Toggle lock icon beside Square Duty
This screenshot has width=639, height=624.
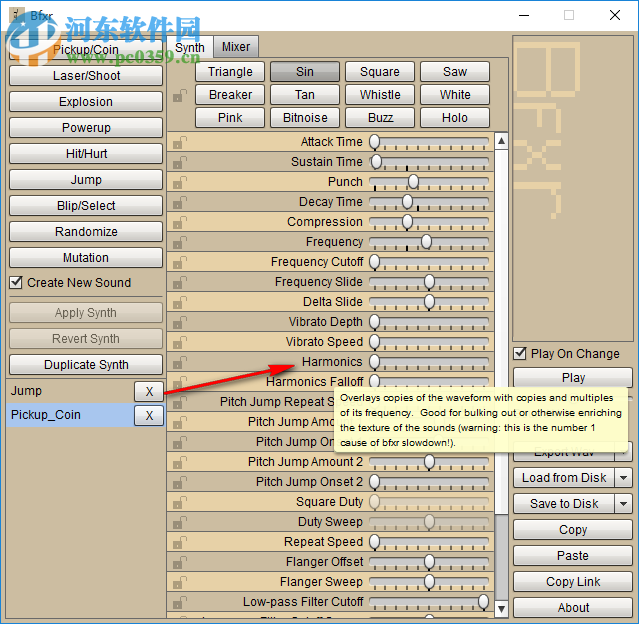tap(179, 502)
